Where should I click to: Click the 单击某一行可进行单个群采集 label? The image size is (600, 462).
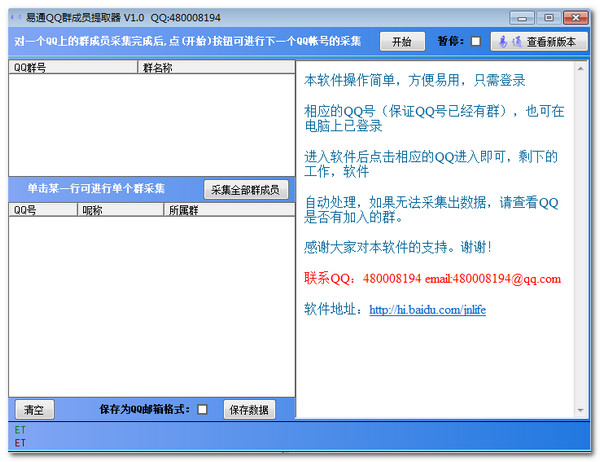(x=96, y=188)
